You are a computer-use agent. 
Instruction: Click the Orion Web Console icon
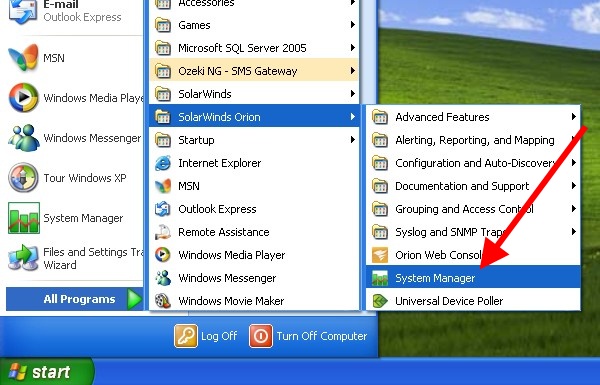[x=380, y=255]
